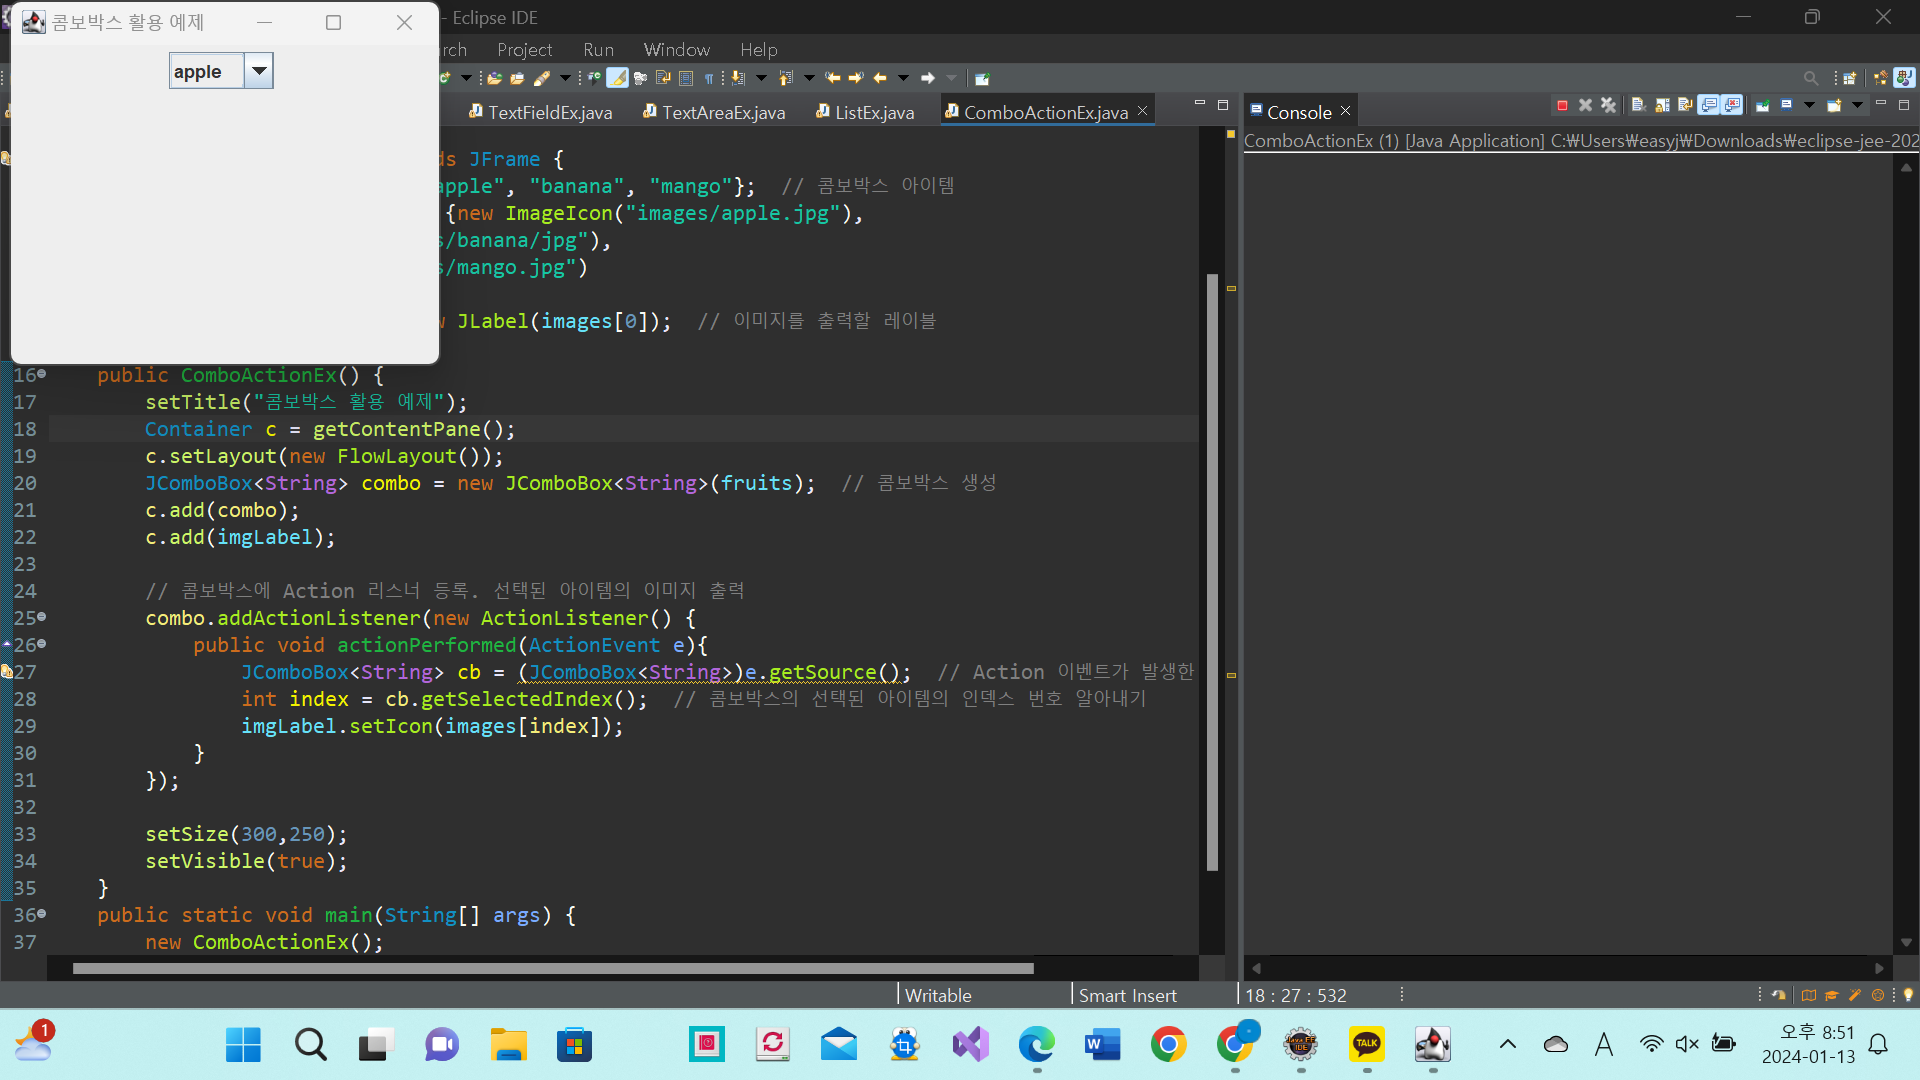The width and height of the screenshot is (1920, 1080).
Task: Click the Clear Console icon
Action: coord(1639,105)
